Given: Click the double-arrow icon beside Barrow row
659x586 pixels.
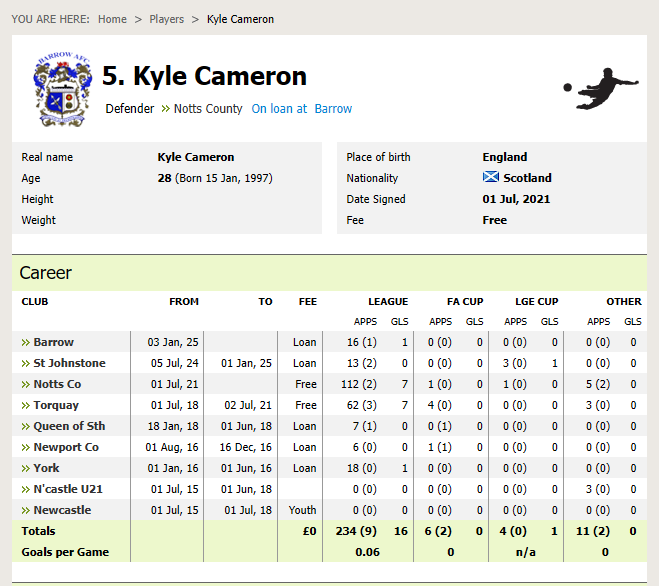Looking at the screenshot, I should tap(26, 343).
